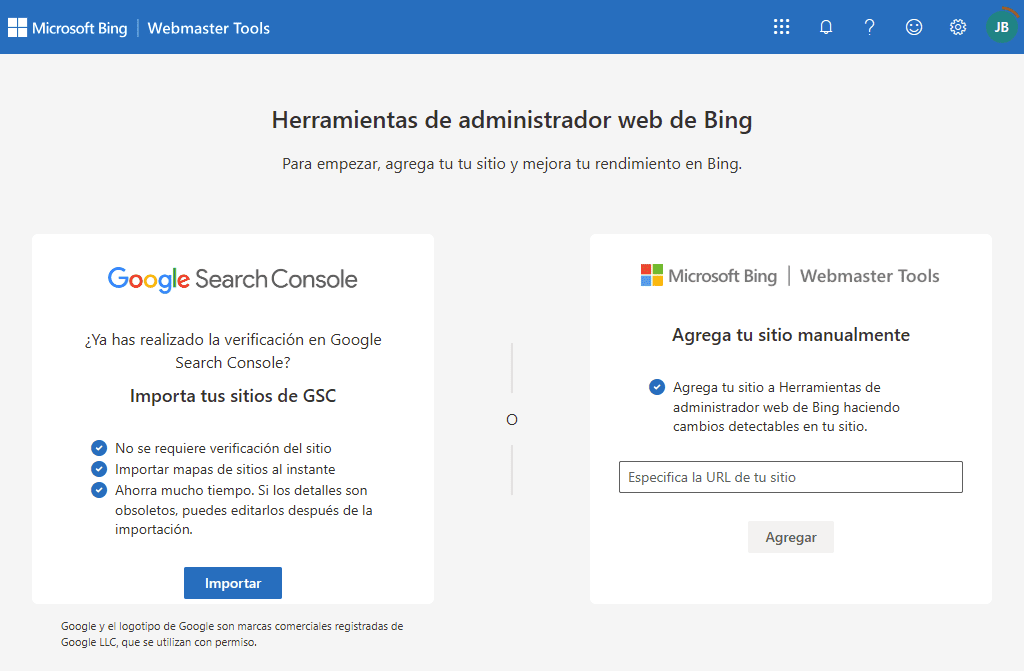Viewport: 1024px width, 671px height.
Task: Click the Importar button
Action: [x=232, y=583]
